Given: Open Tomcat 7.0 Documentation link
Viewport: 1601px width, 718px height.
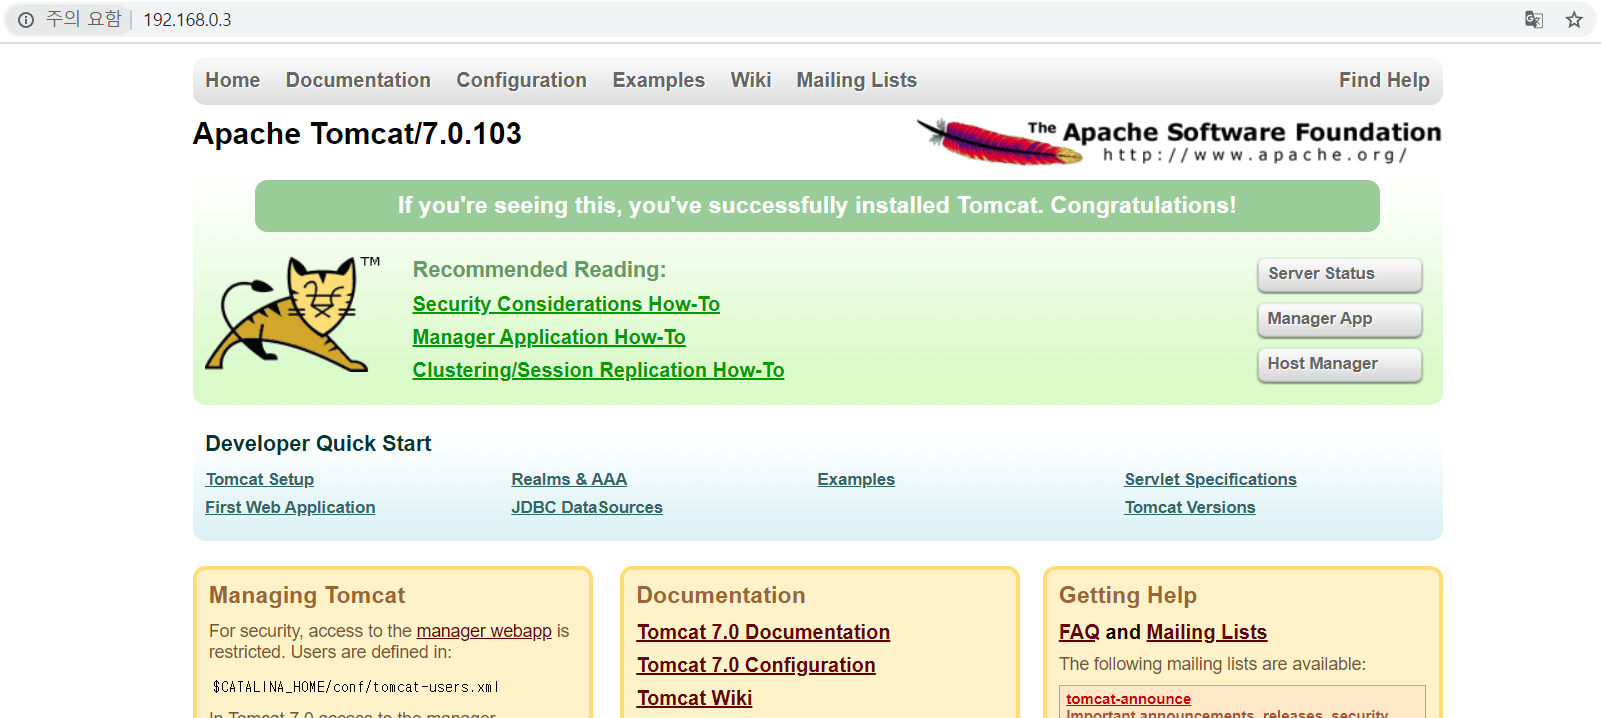Looking at the screenshot, I should [763, 632].
